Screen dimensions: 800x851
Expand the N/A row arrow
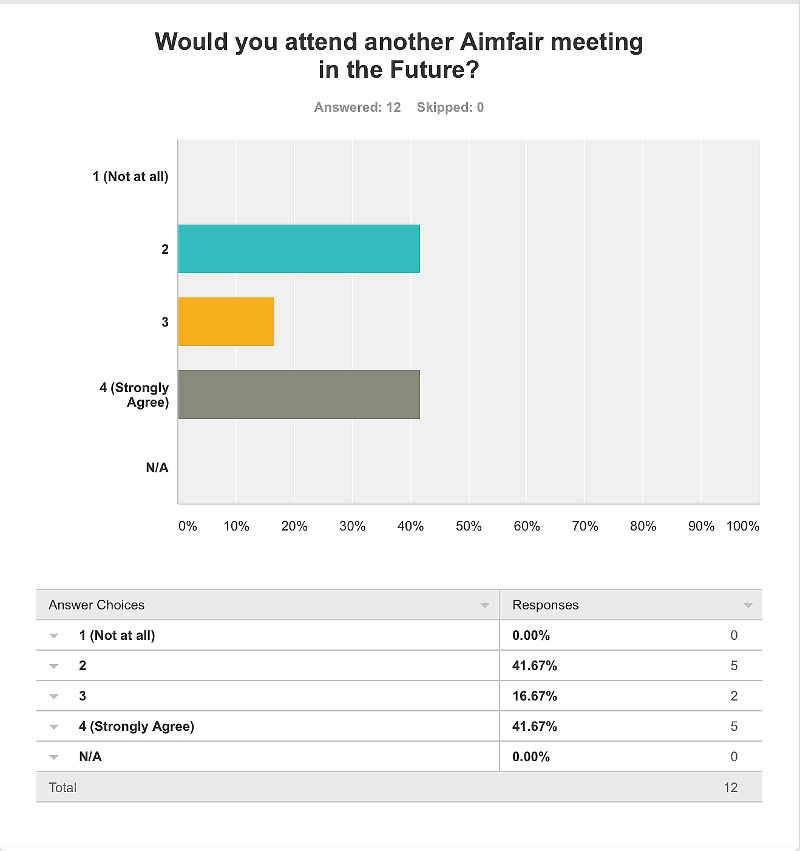point(55,757)
